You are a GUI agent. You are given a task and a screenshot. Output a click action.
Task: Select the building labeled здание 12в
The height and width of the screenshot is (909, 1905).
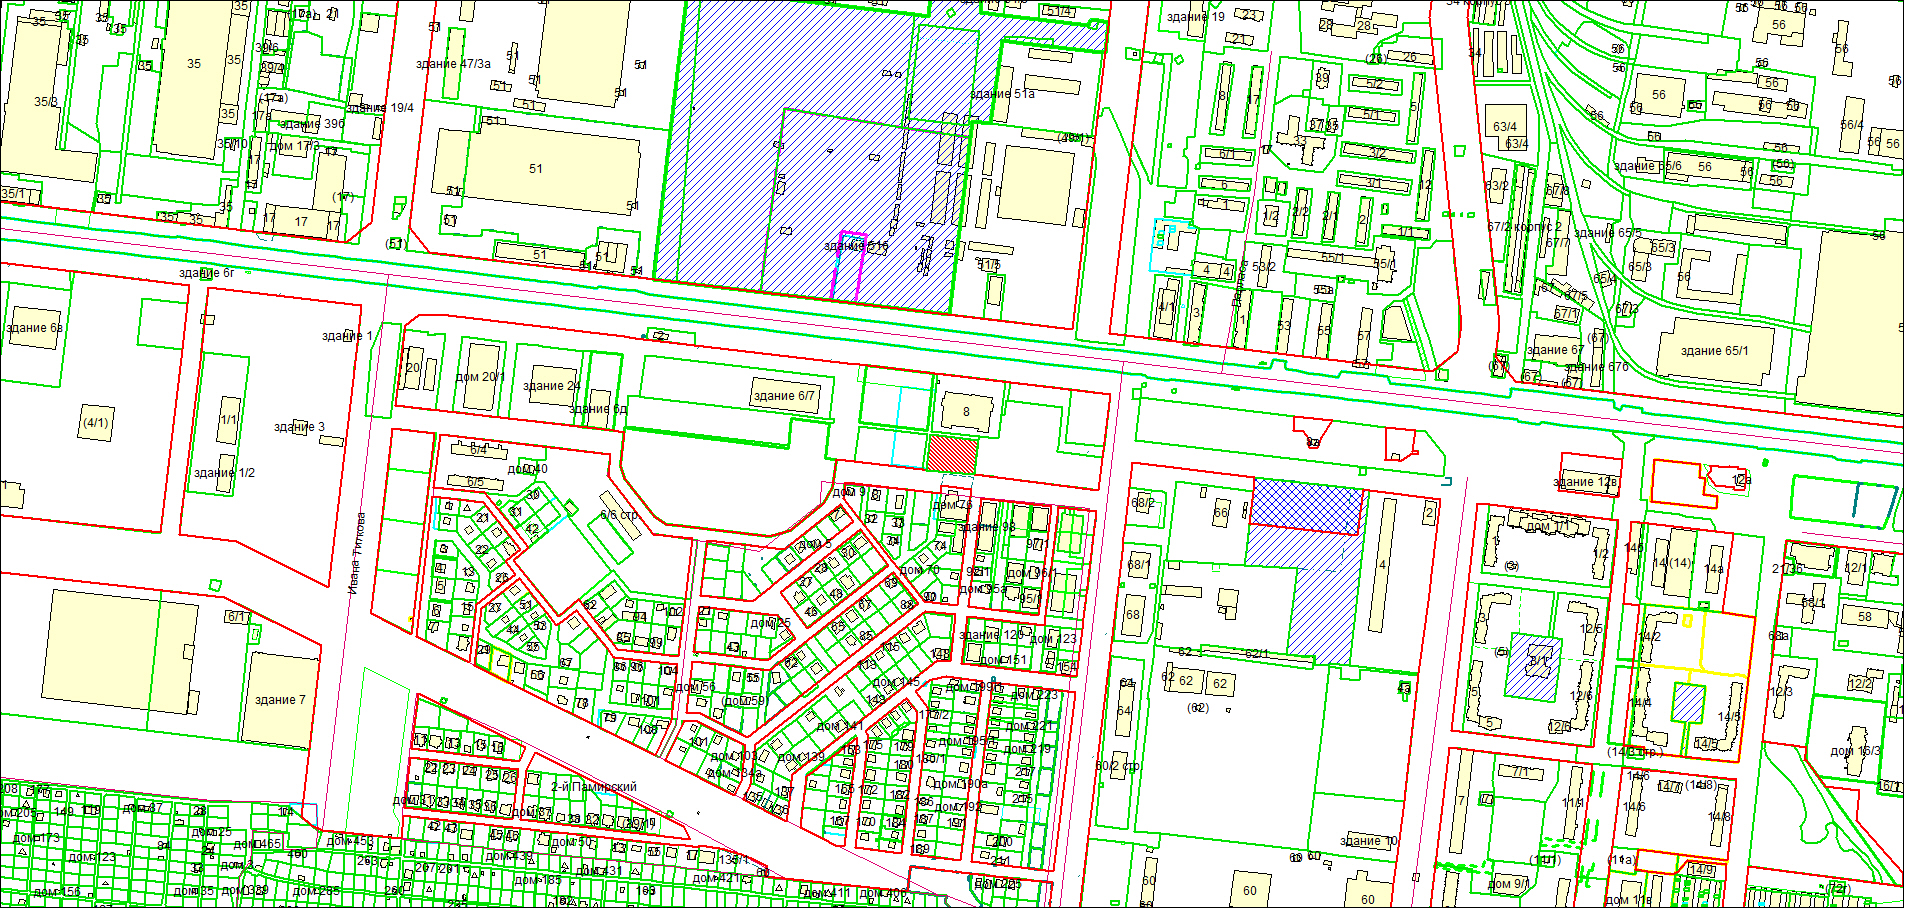point(1587,483)
